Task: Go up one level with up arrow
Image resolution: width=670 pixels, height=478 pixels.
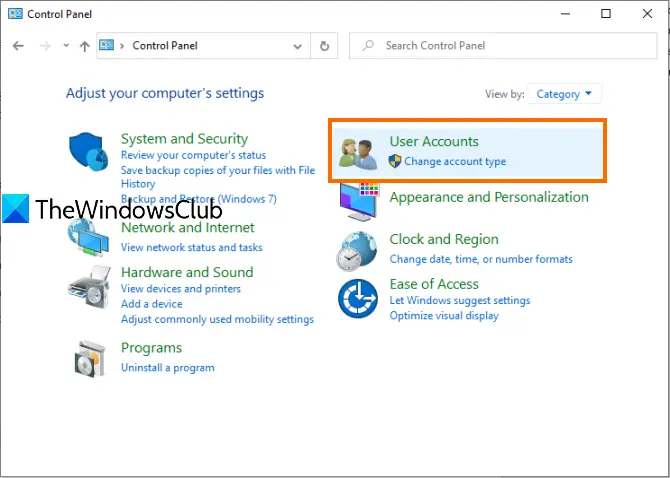Action: 85,46
